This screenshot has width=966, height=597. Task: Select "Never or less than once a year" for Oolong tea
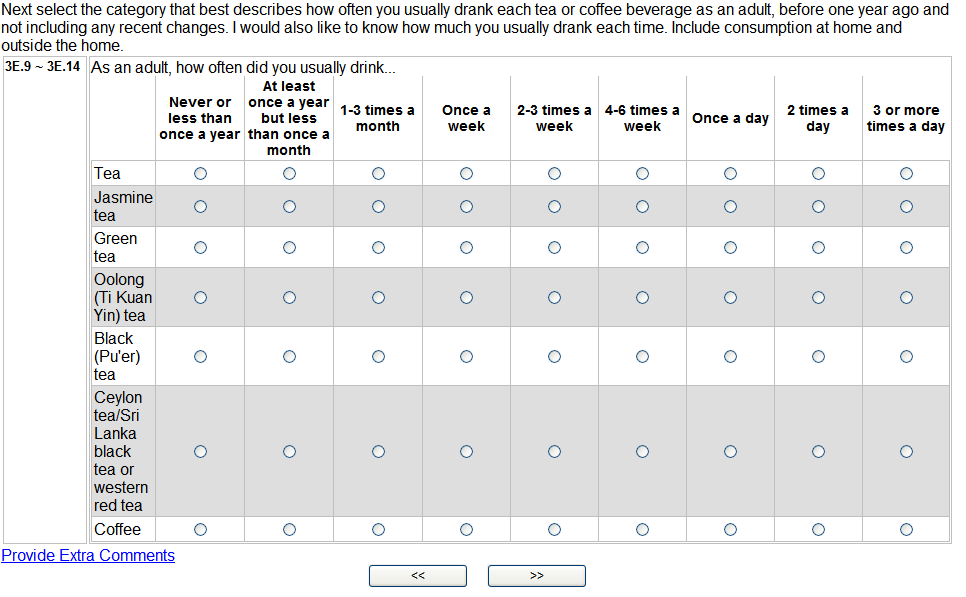click(x=201, y=298)
